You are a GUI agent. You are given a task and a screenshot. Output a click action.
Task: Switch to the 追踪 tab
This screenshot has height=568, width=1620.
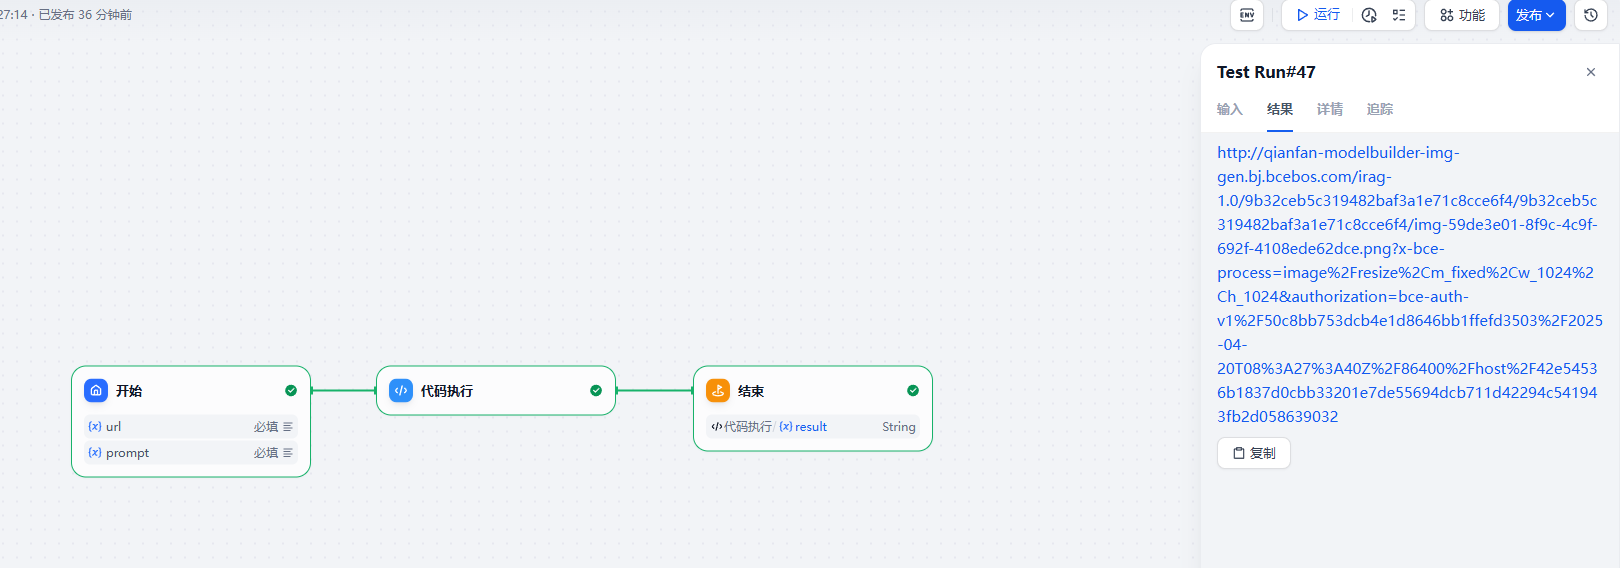[x=1379, y=109]
